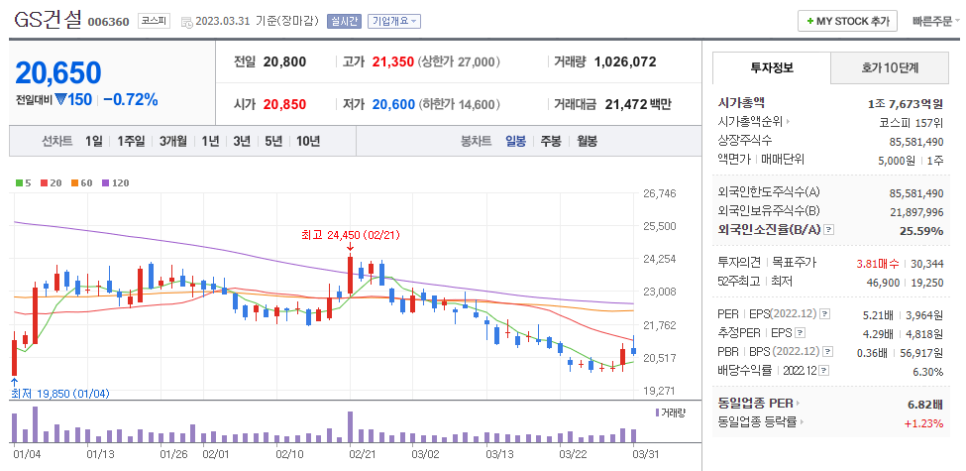Viewport: 966px width, 471px height.
Task: Click the 투자의견 label
Action: point(741,263)
